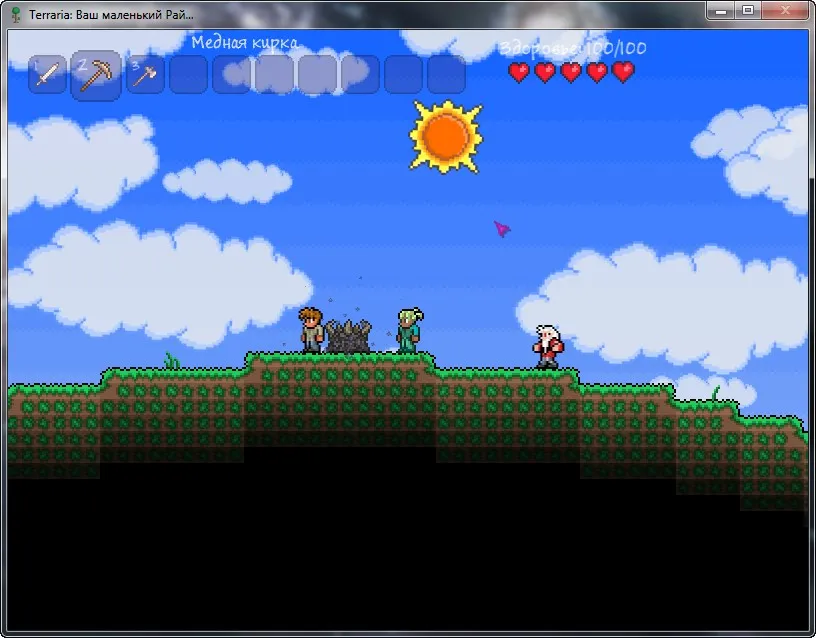Click the white-haired bearded NPC in red

pos(547,347)
